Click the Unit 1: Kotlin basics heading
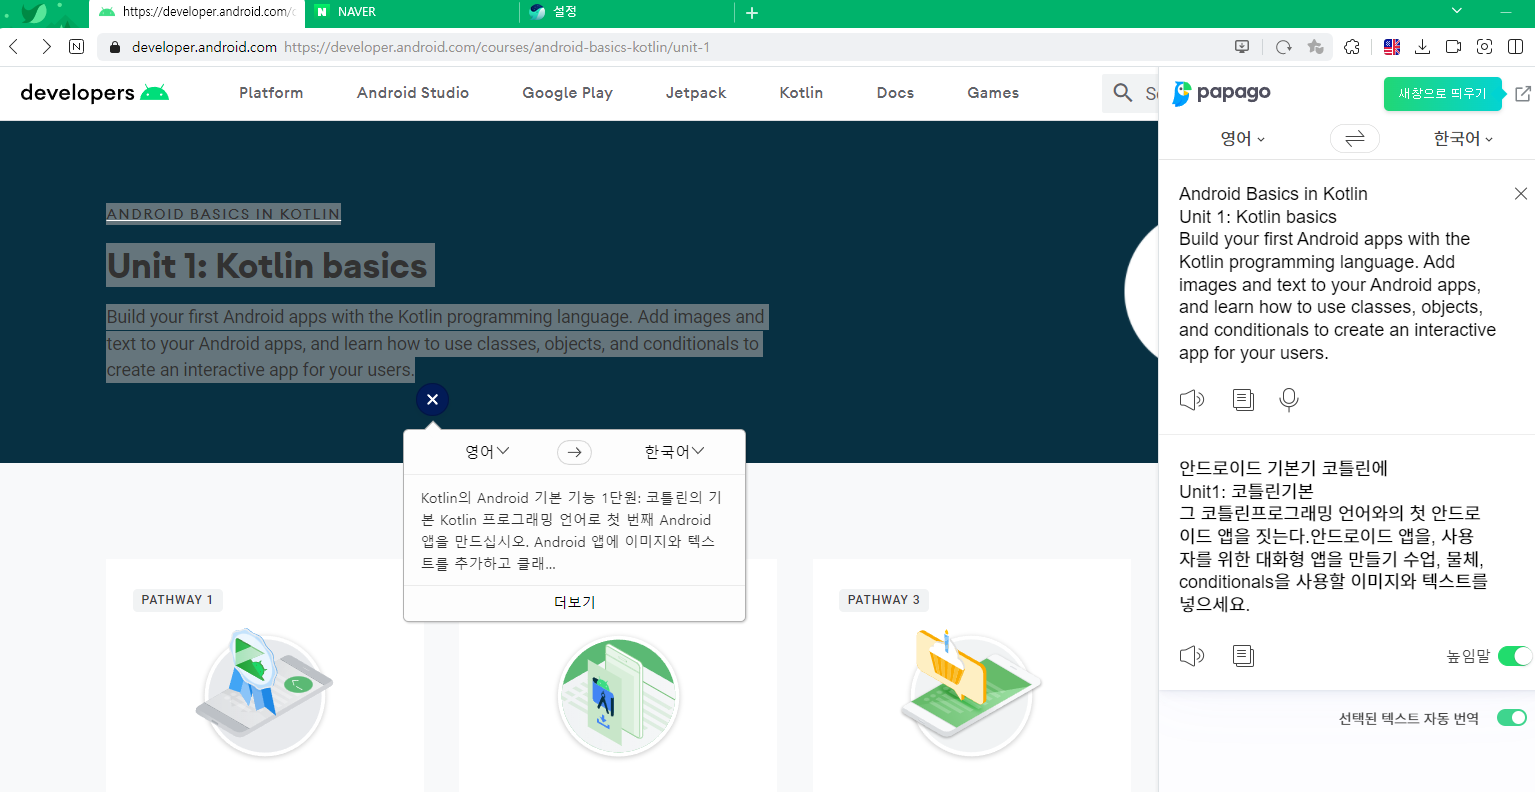Image resolution: width=1535 pixels, height=792 pixels. click(x=268, y=266)
